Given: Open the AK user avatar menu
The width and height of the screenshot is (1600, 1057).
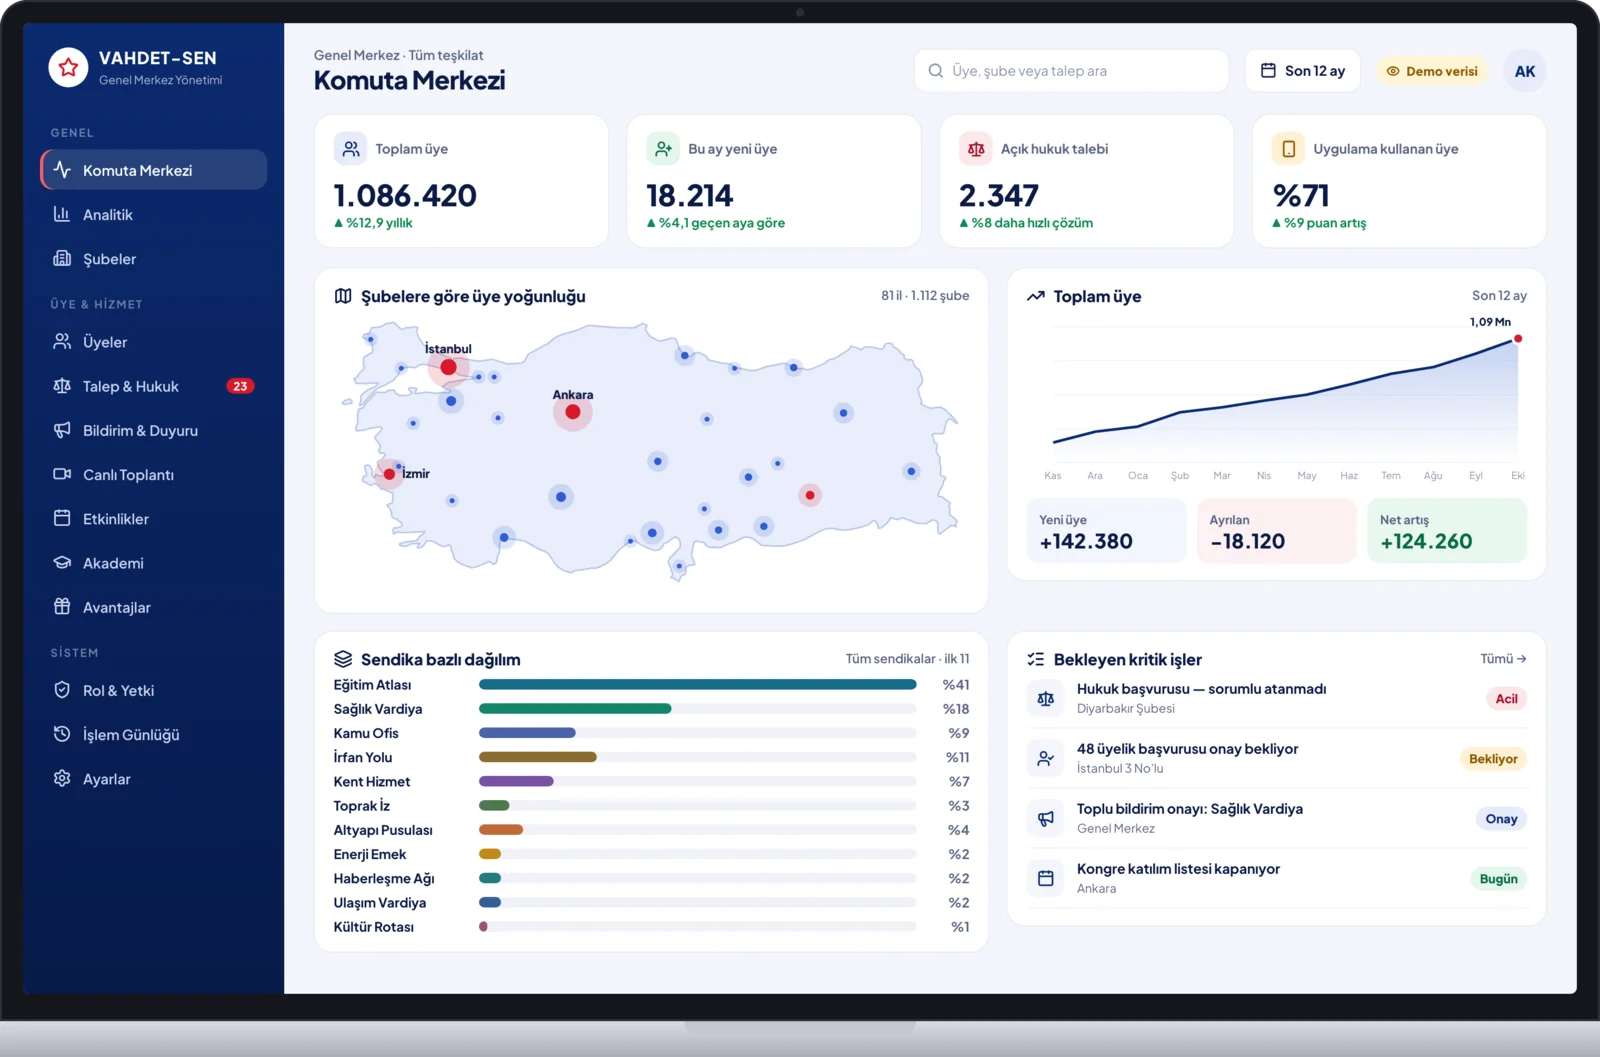Looking at the screenshot, I should pyautogui.click(x=1524, y=71).
